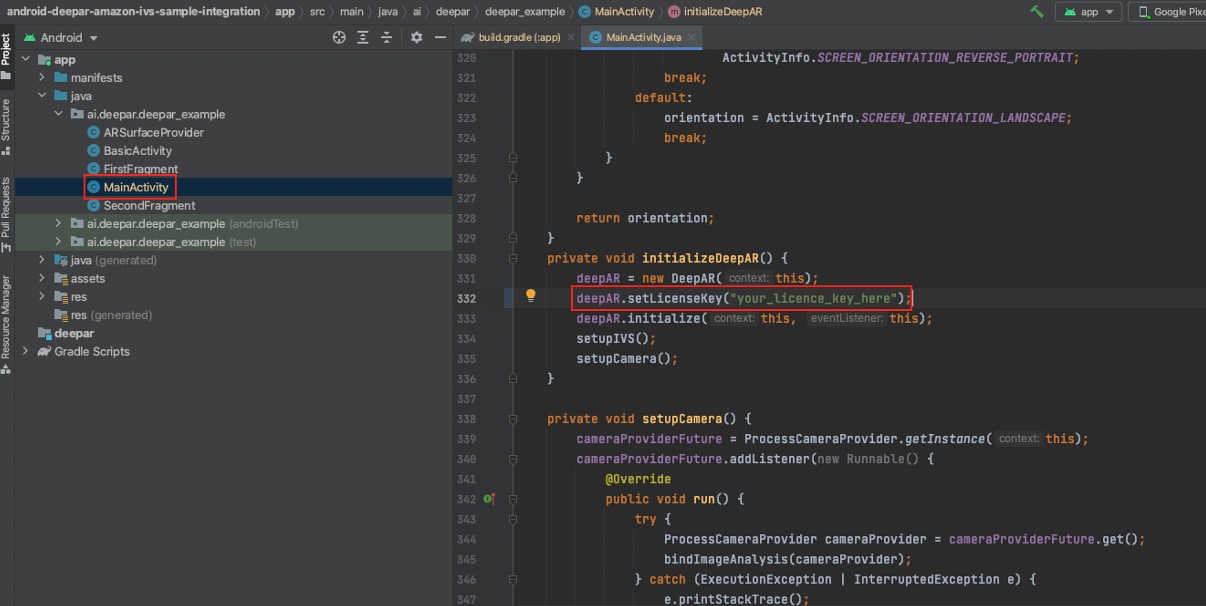Open the Google Pixel device selector
The width and height of the screenshot is (1206, 606).
(1172, 12)
